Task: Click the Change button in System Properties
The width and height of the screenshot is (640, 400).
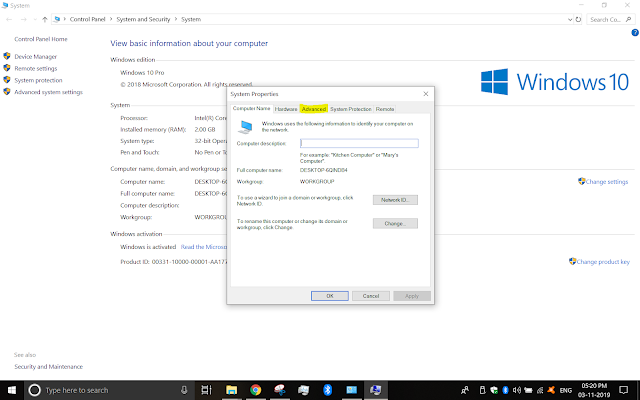Action: click(395, 224)
